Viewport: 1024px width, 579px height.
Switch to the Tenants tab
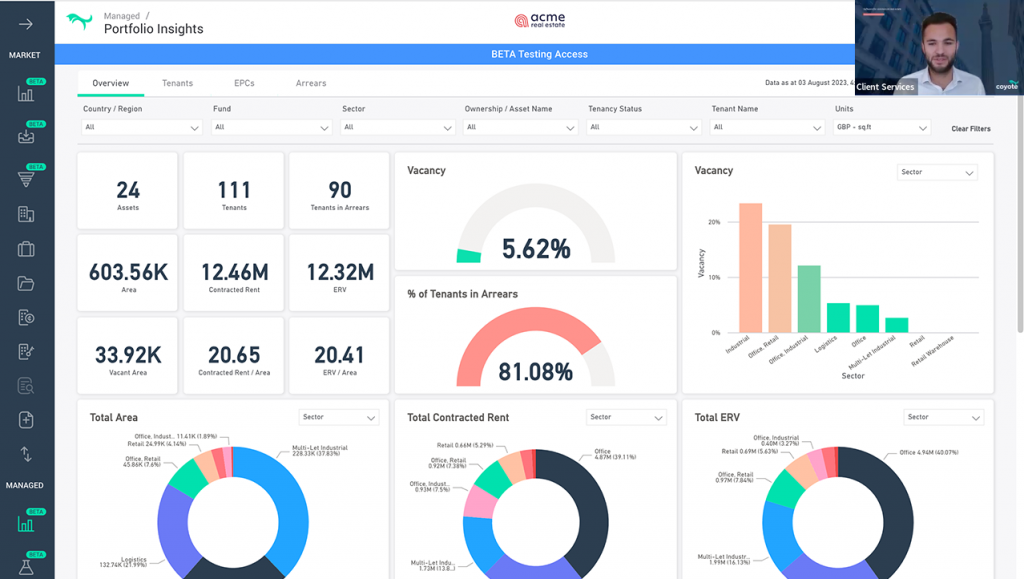click(177, 83)
